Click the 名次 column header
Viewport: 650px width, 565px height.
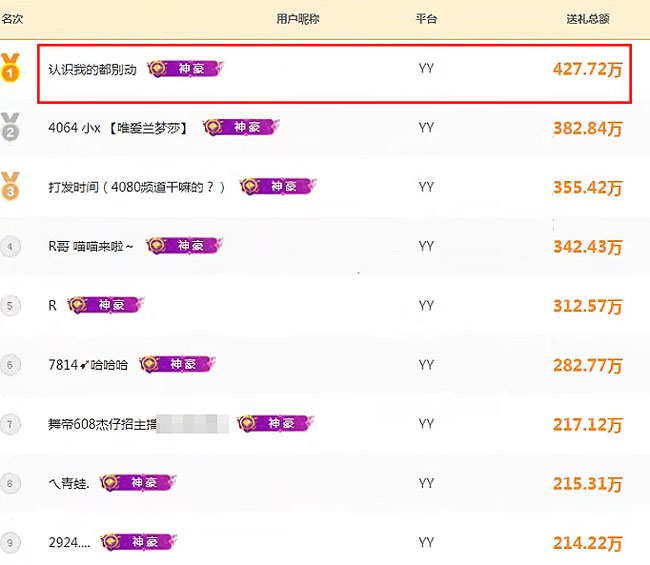(12, 19)
